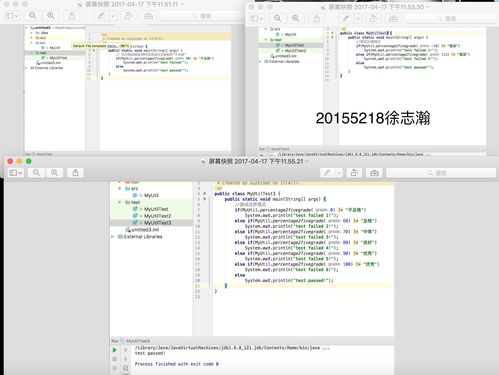
Task: Rotate the image in the 11.53.30 window
Action: pyautogui.click(x=373, y=18)
